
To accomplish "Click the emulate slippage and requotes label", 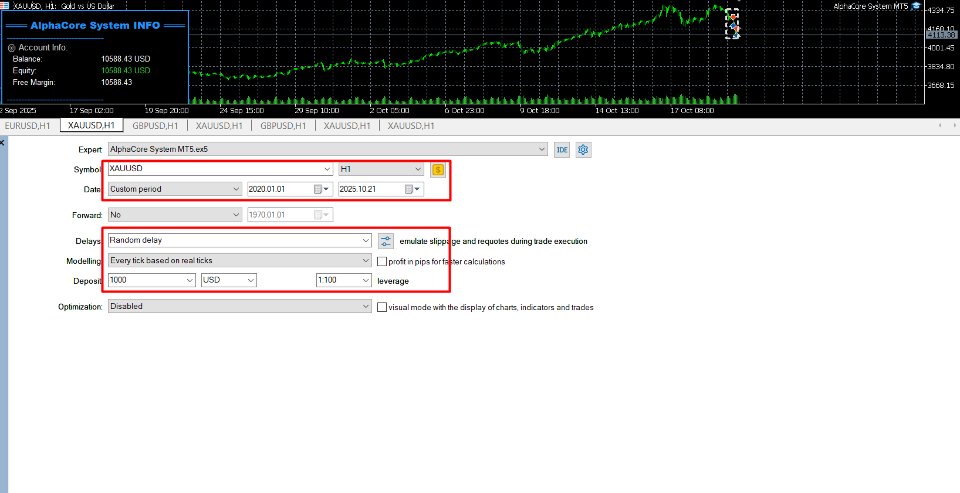I will (493, 241).
